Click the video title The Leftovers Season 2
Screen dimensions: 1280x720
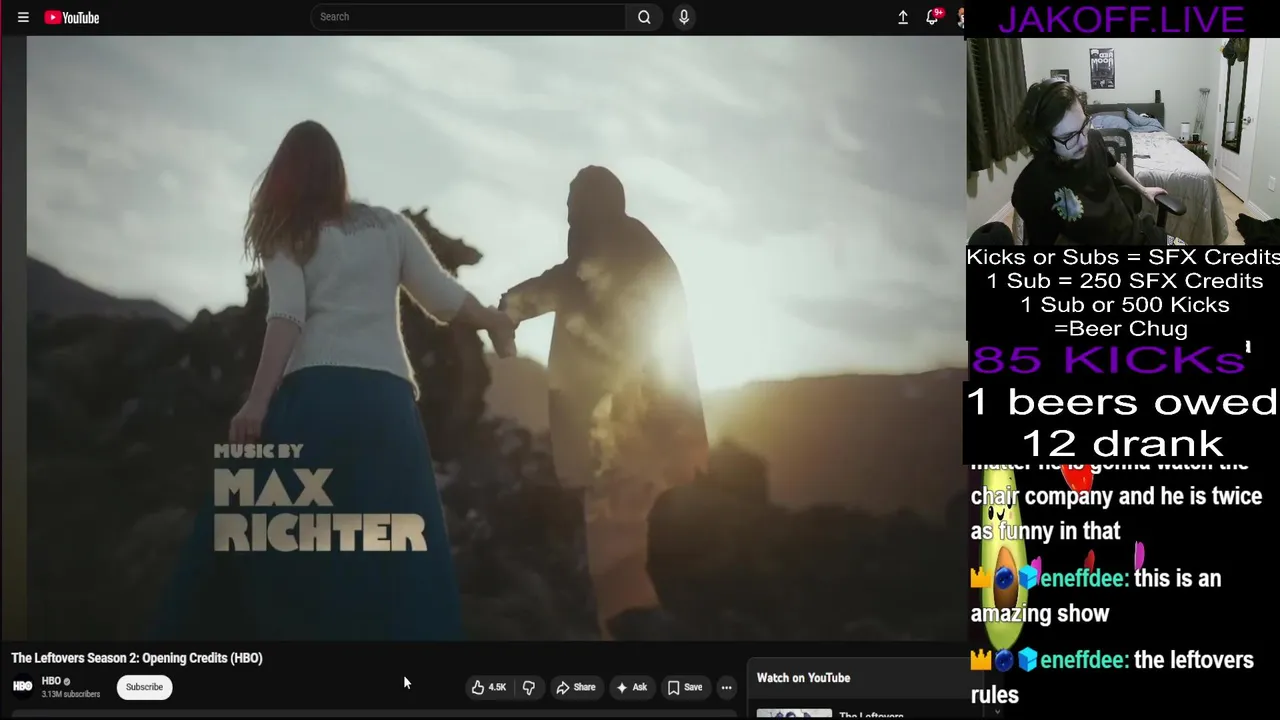click(x=137, y=658)
